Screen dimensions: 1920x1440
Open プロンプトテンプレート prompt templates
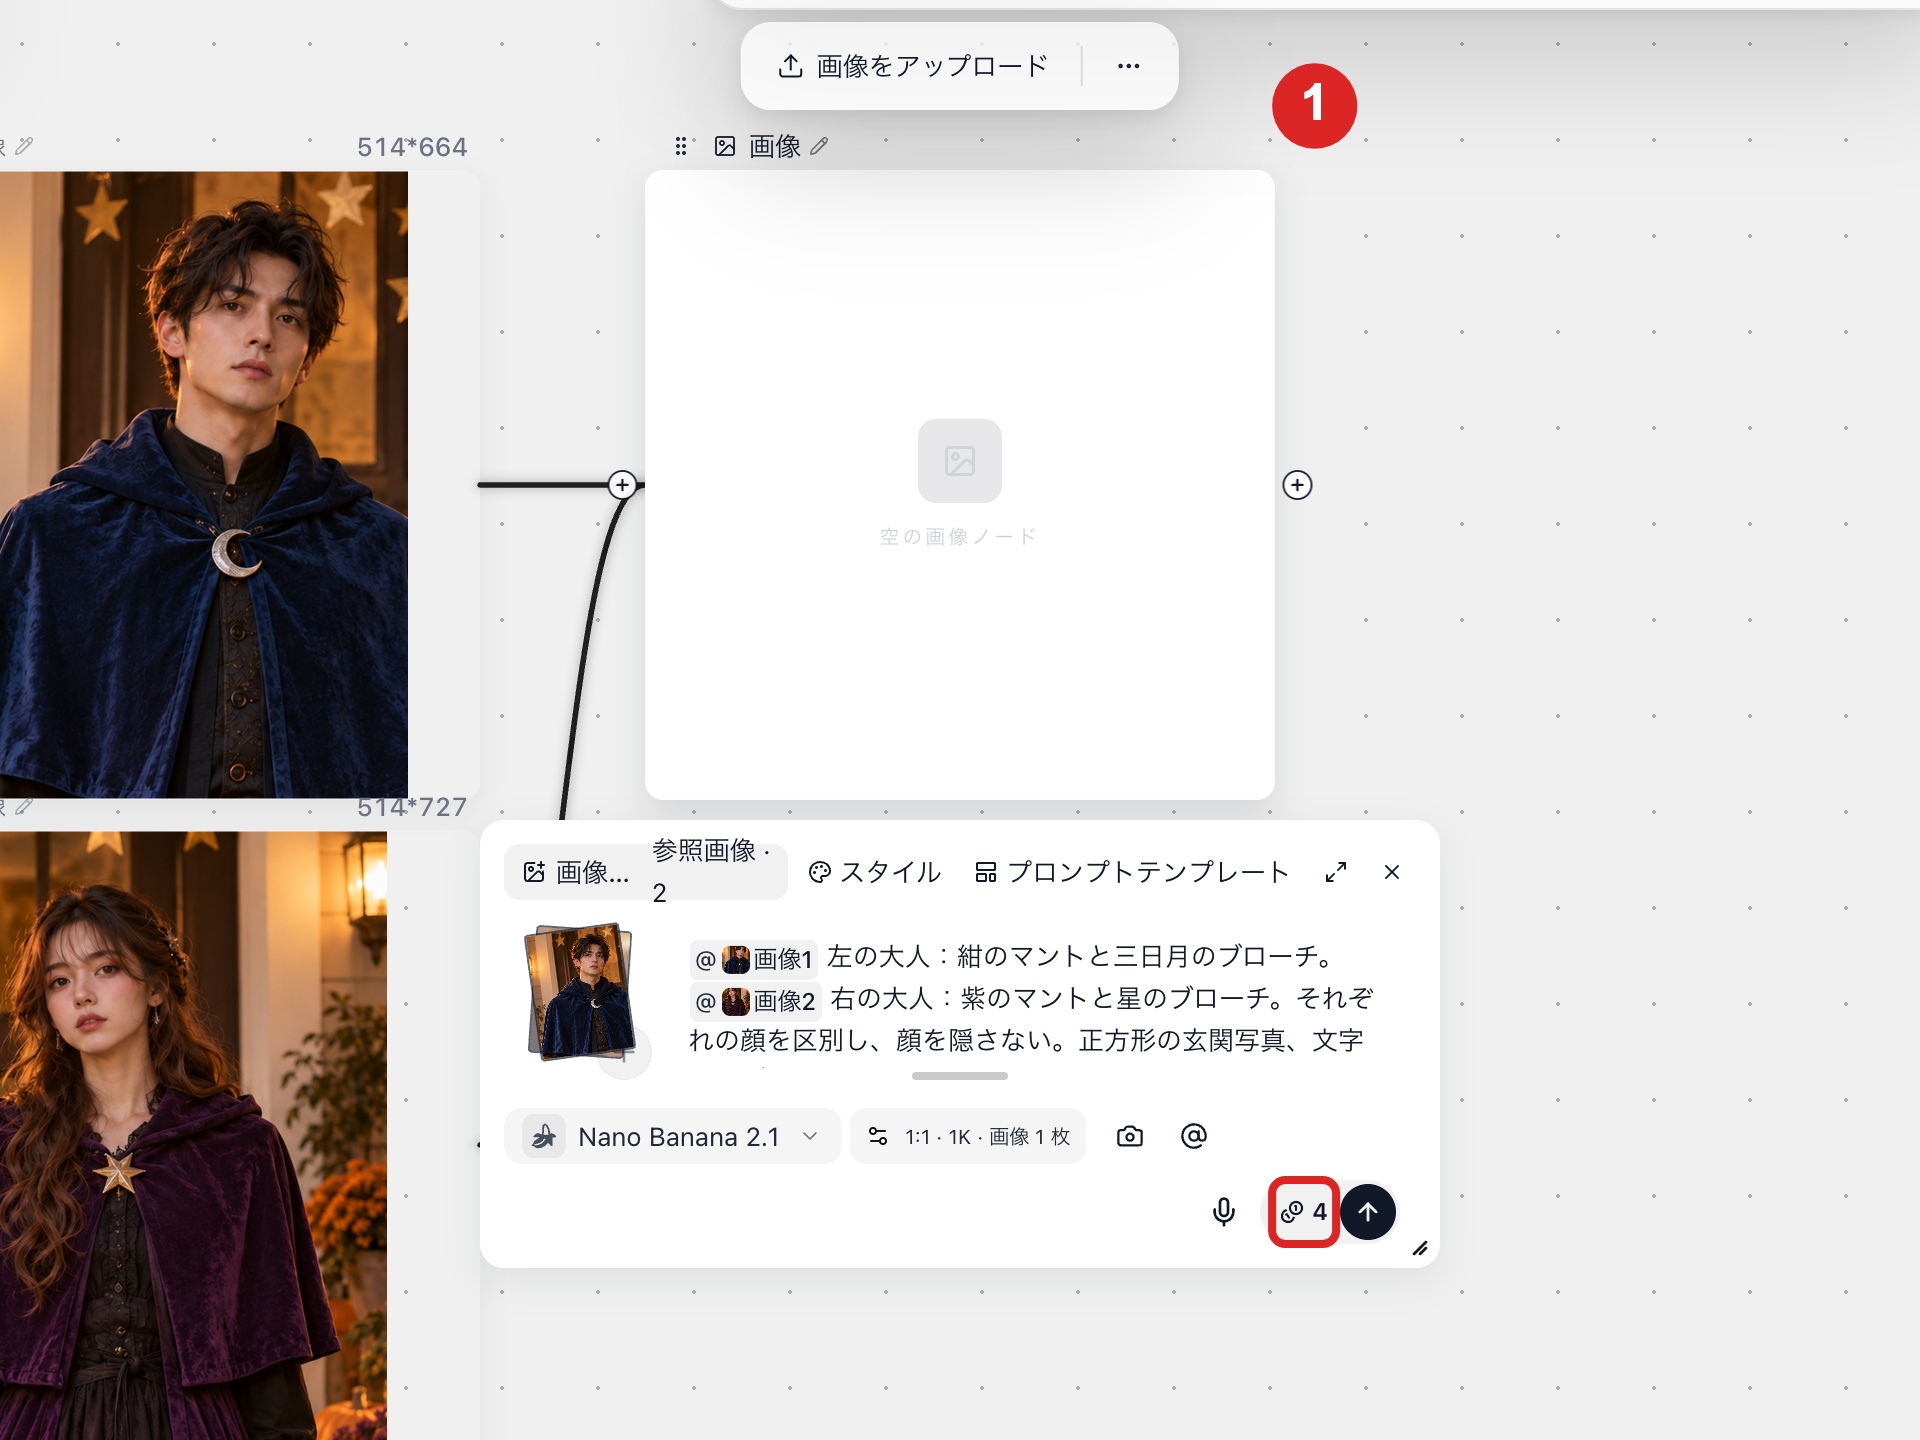click(x=1131, y=872)
